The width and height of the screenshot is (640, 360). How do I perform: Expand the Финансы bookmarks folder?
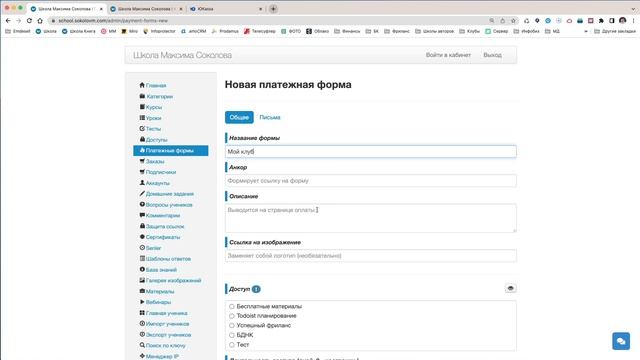tap(347, 31)
